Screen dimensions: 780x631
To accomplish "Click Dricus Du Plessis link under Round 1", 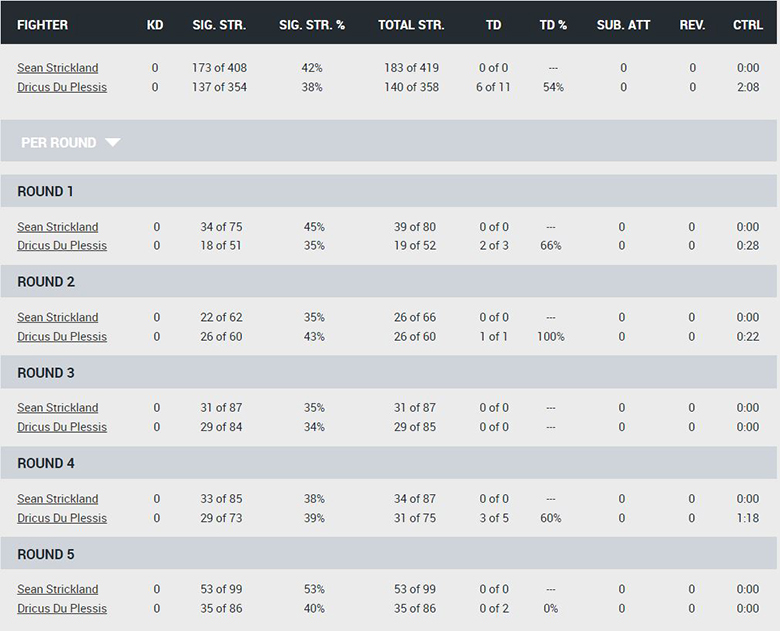I will click(x=62, y=246).
